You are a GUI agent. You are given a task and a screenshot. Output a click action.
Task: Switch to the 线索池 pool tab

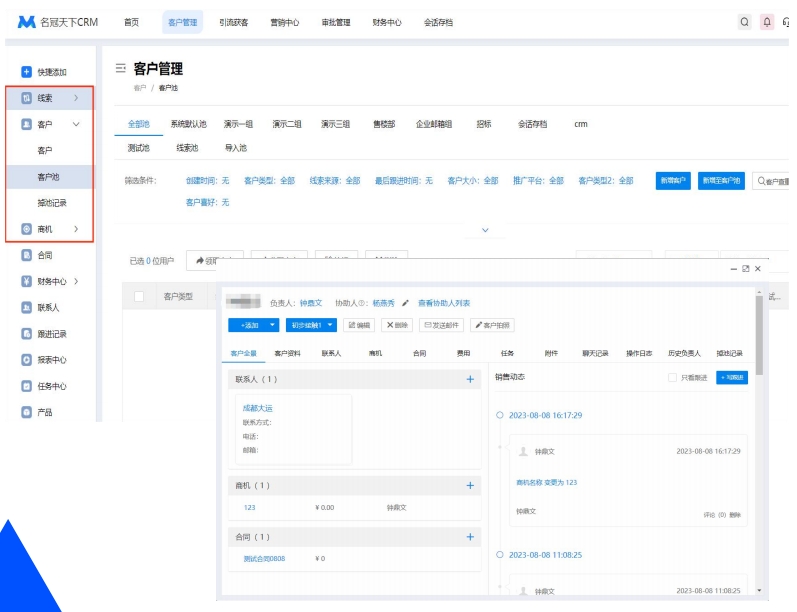click(187, 148)
